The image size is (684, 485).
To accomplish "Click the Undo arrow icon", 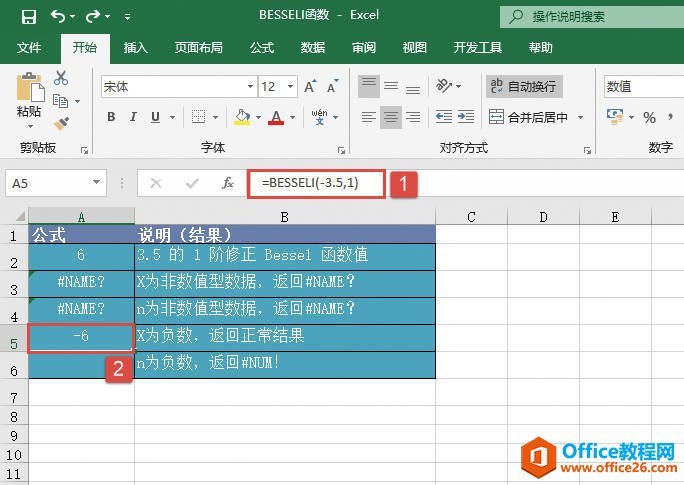I will (x=58, y=16).
